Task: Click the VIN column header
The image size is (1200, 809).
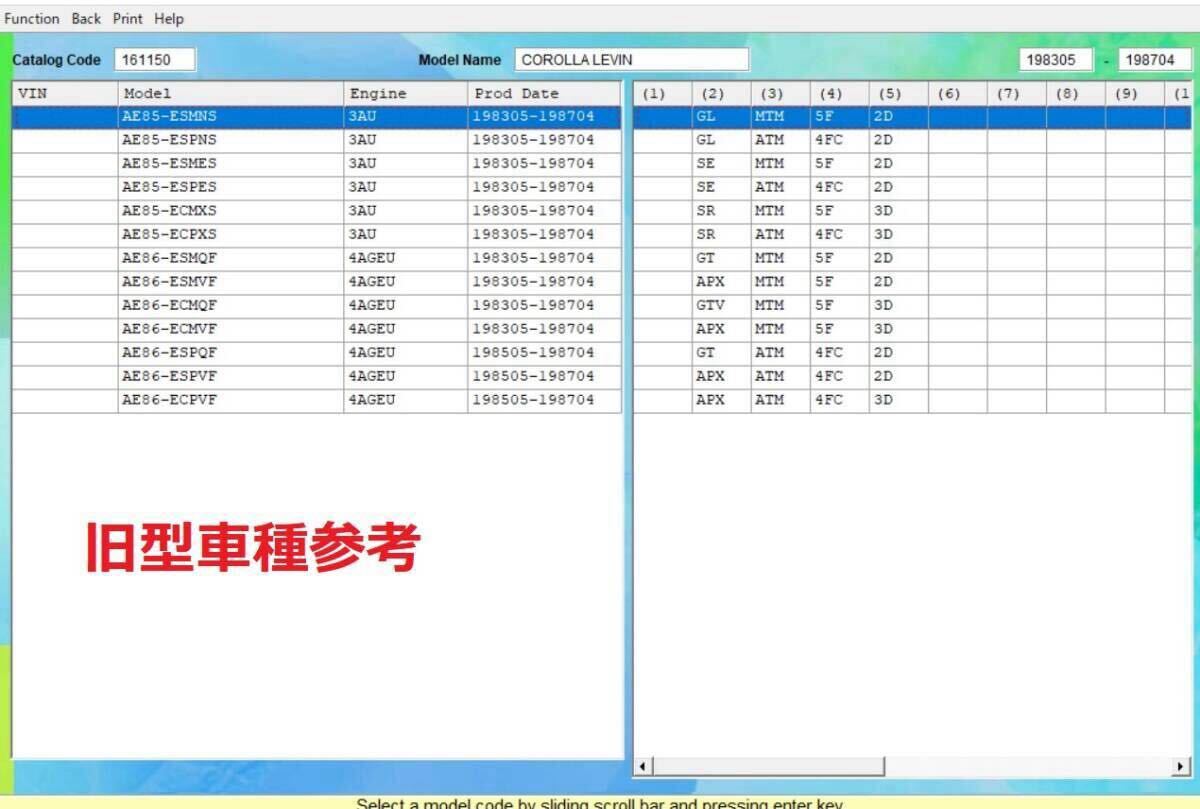Action: 65,93
